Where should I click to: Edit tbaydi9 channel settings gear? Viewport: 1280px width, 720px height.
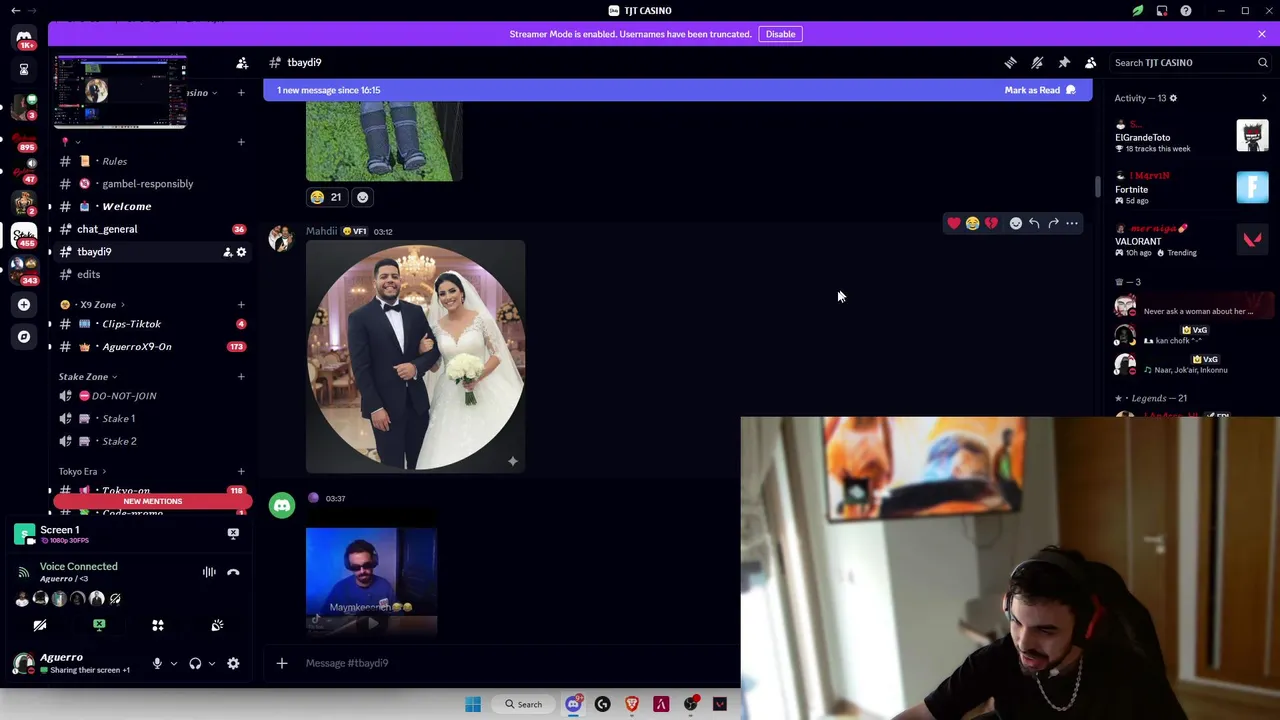(x=241, y=252)
